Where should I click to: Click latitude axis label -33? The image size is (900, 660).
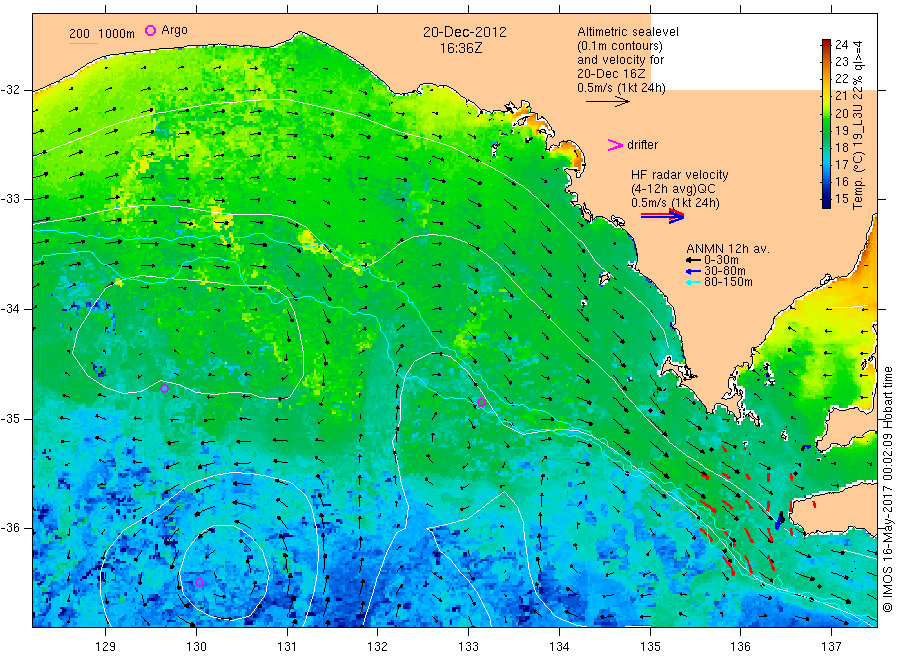click(10, 199)
